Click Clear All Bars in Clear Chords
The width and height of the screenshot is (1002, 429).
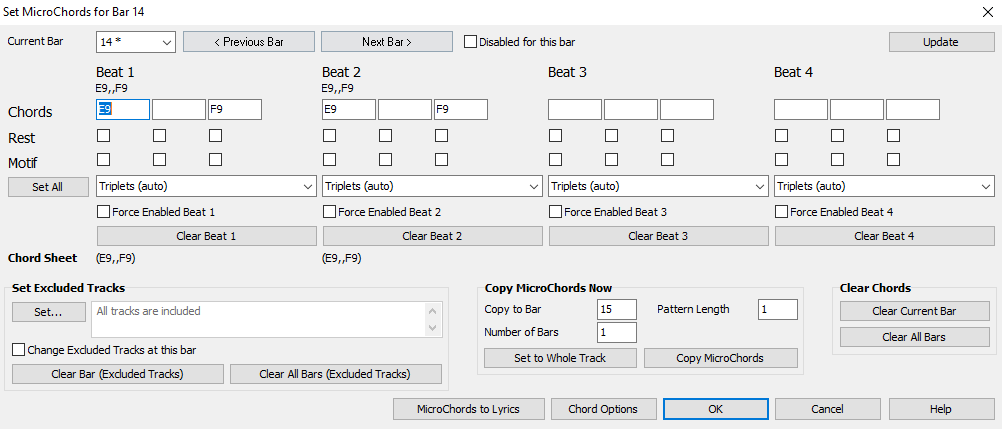point(914,337)
